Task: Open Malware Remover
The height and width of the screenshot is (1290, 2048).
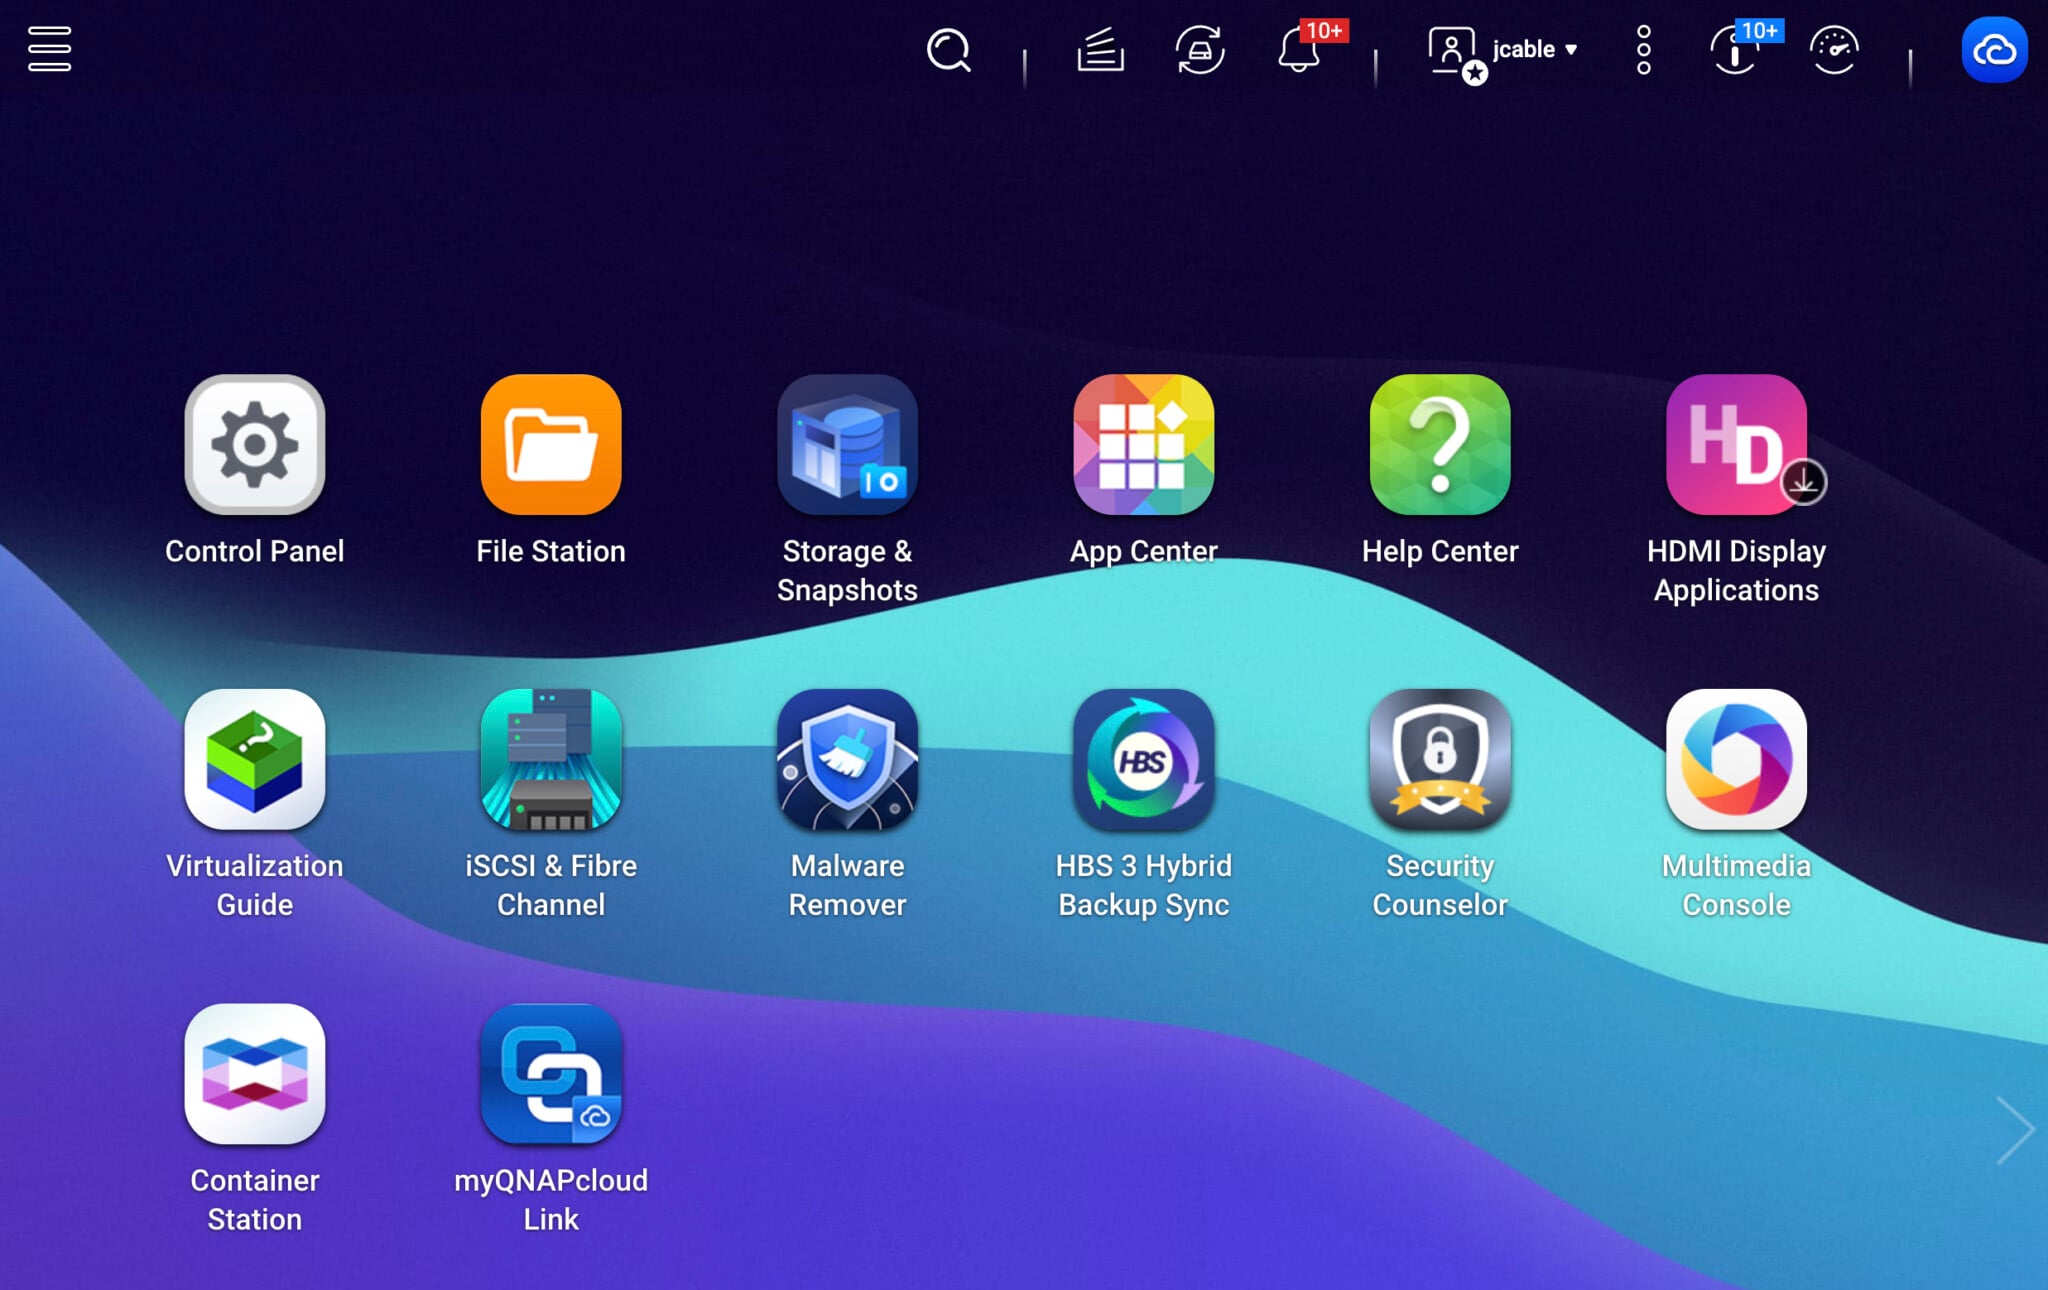Action: click(x=846, y=759)
